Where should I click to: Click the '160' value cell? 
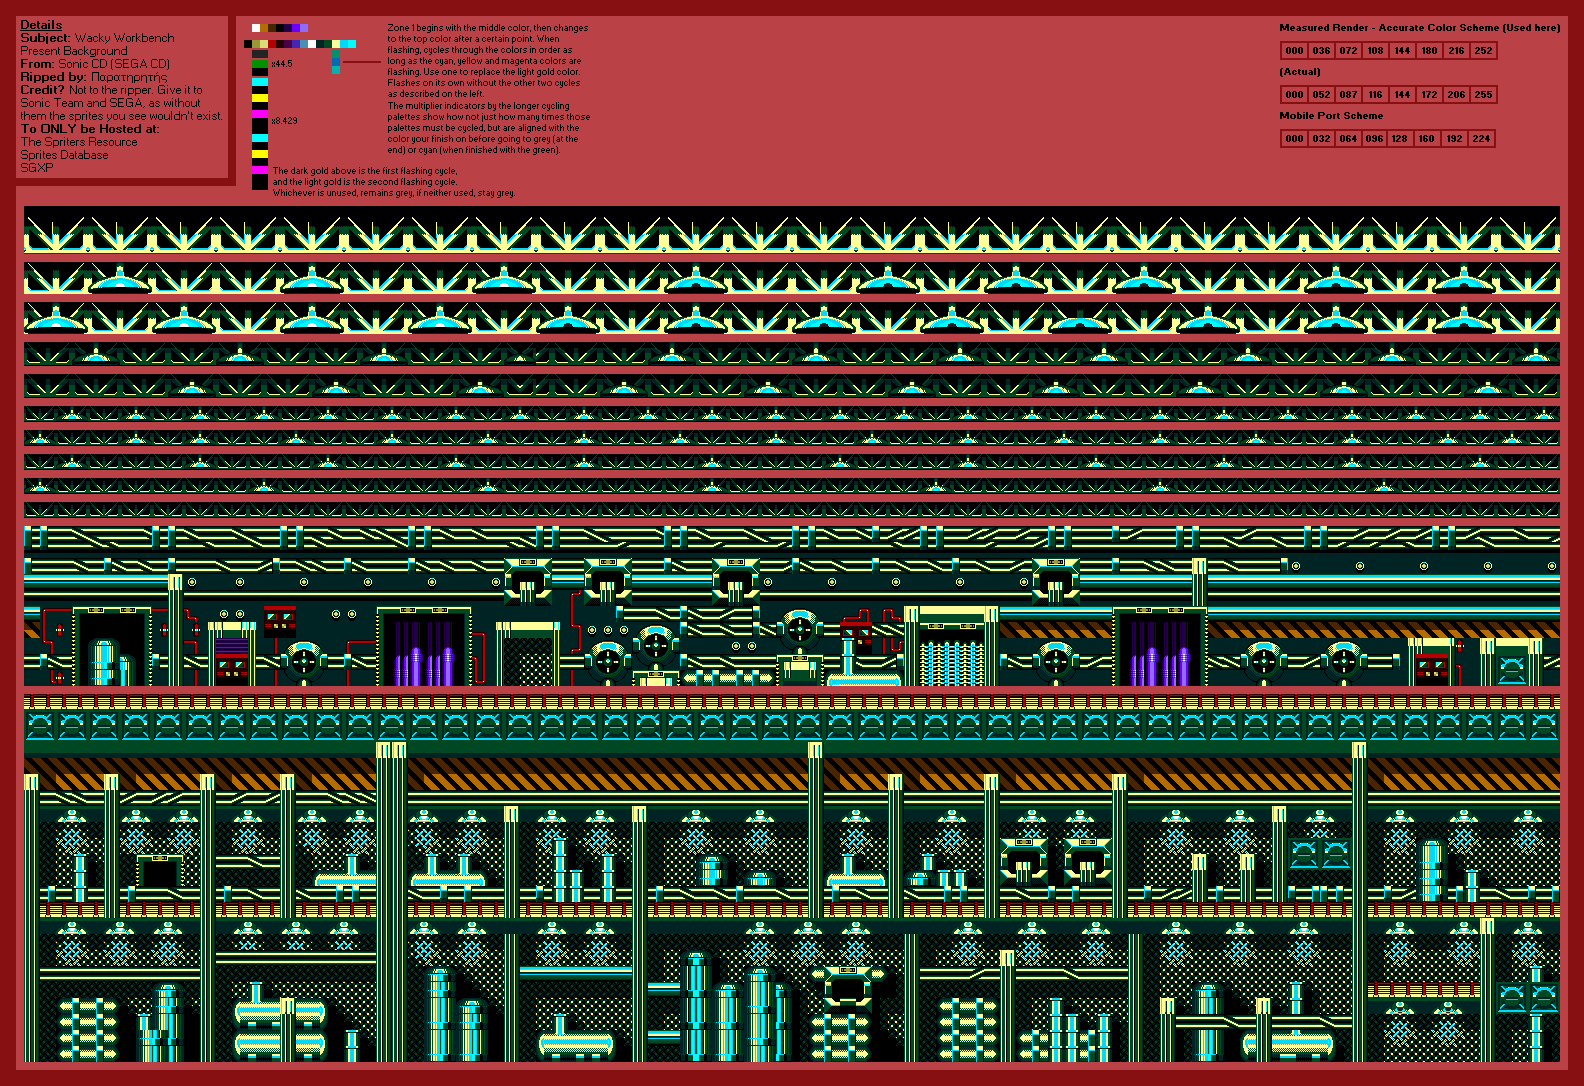coord(1426,139)
